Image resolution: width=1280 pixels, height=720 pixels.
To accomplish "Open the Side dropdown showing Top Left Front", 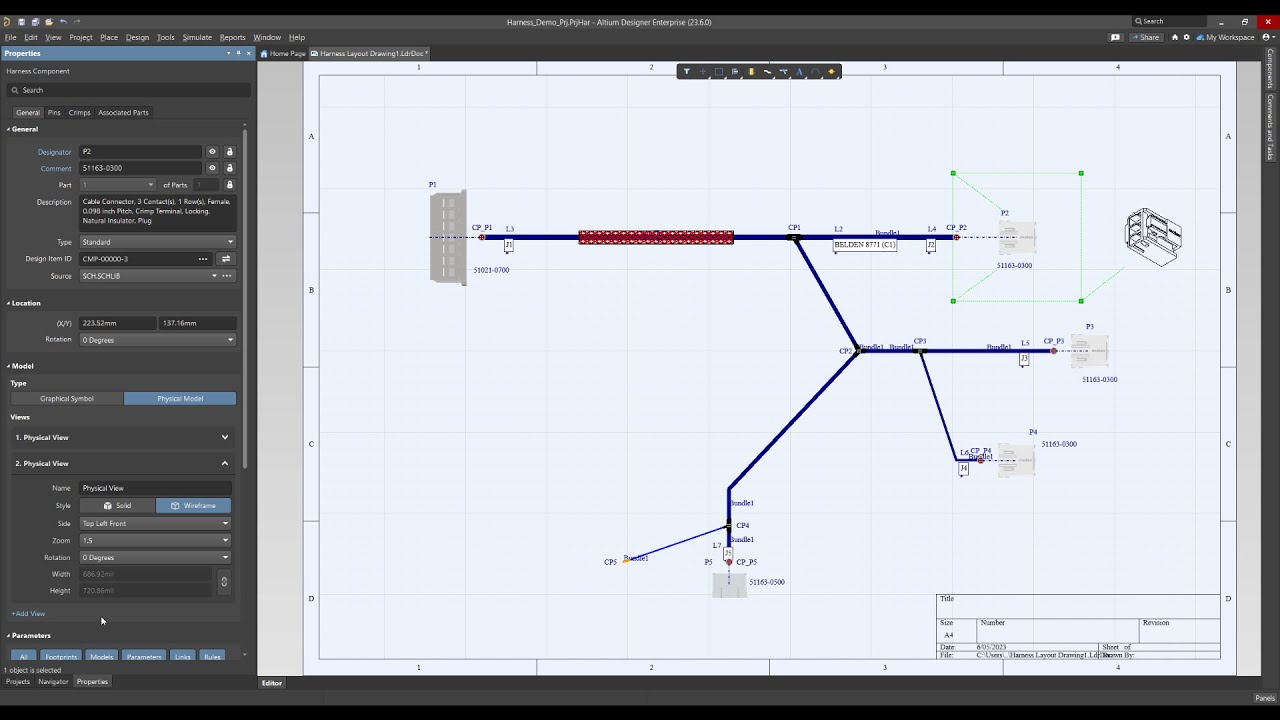I will coord(155,523).
